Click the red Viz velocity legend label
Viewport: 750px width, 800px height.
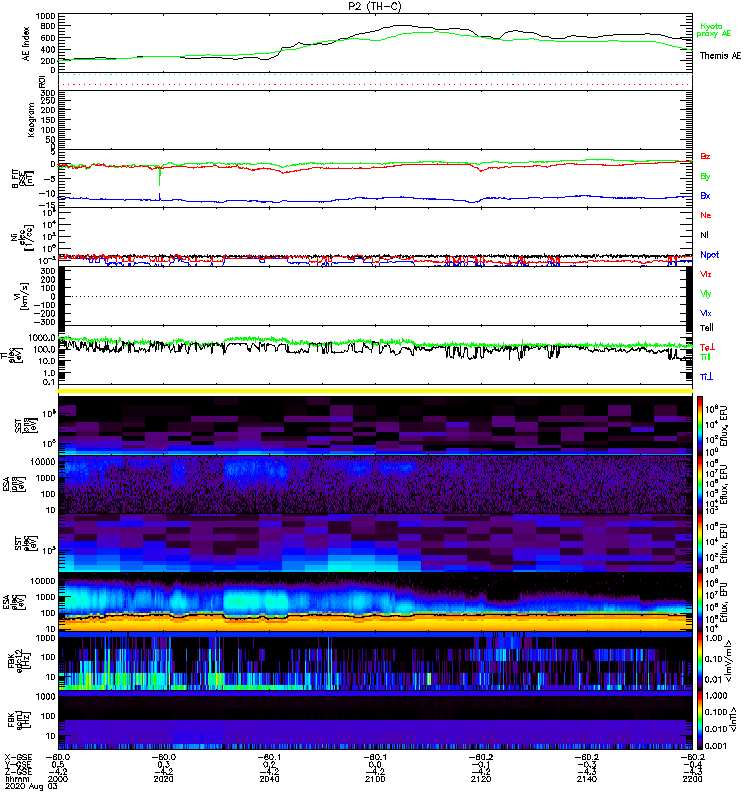(705, 274)
